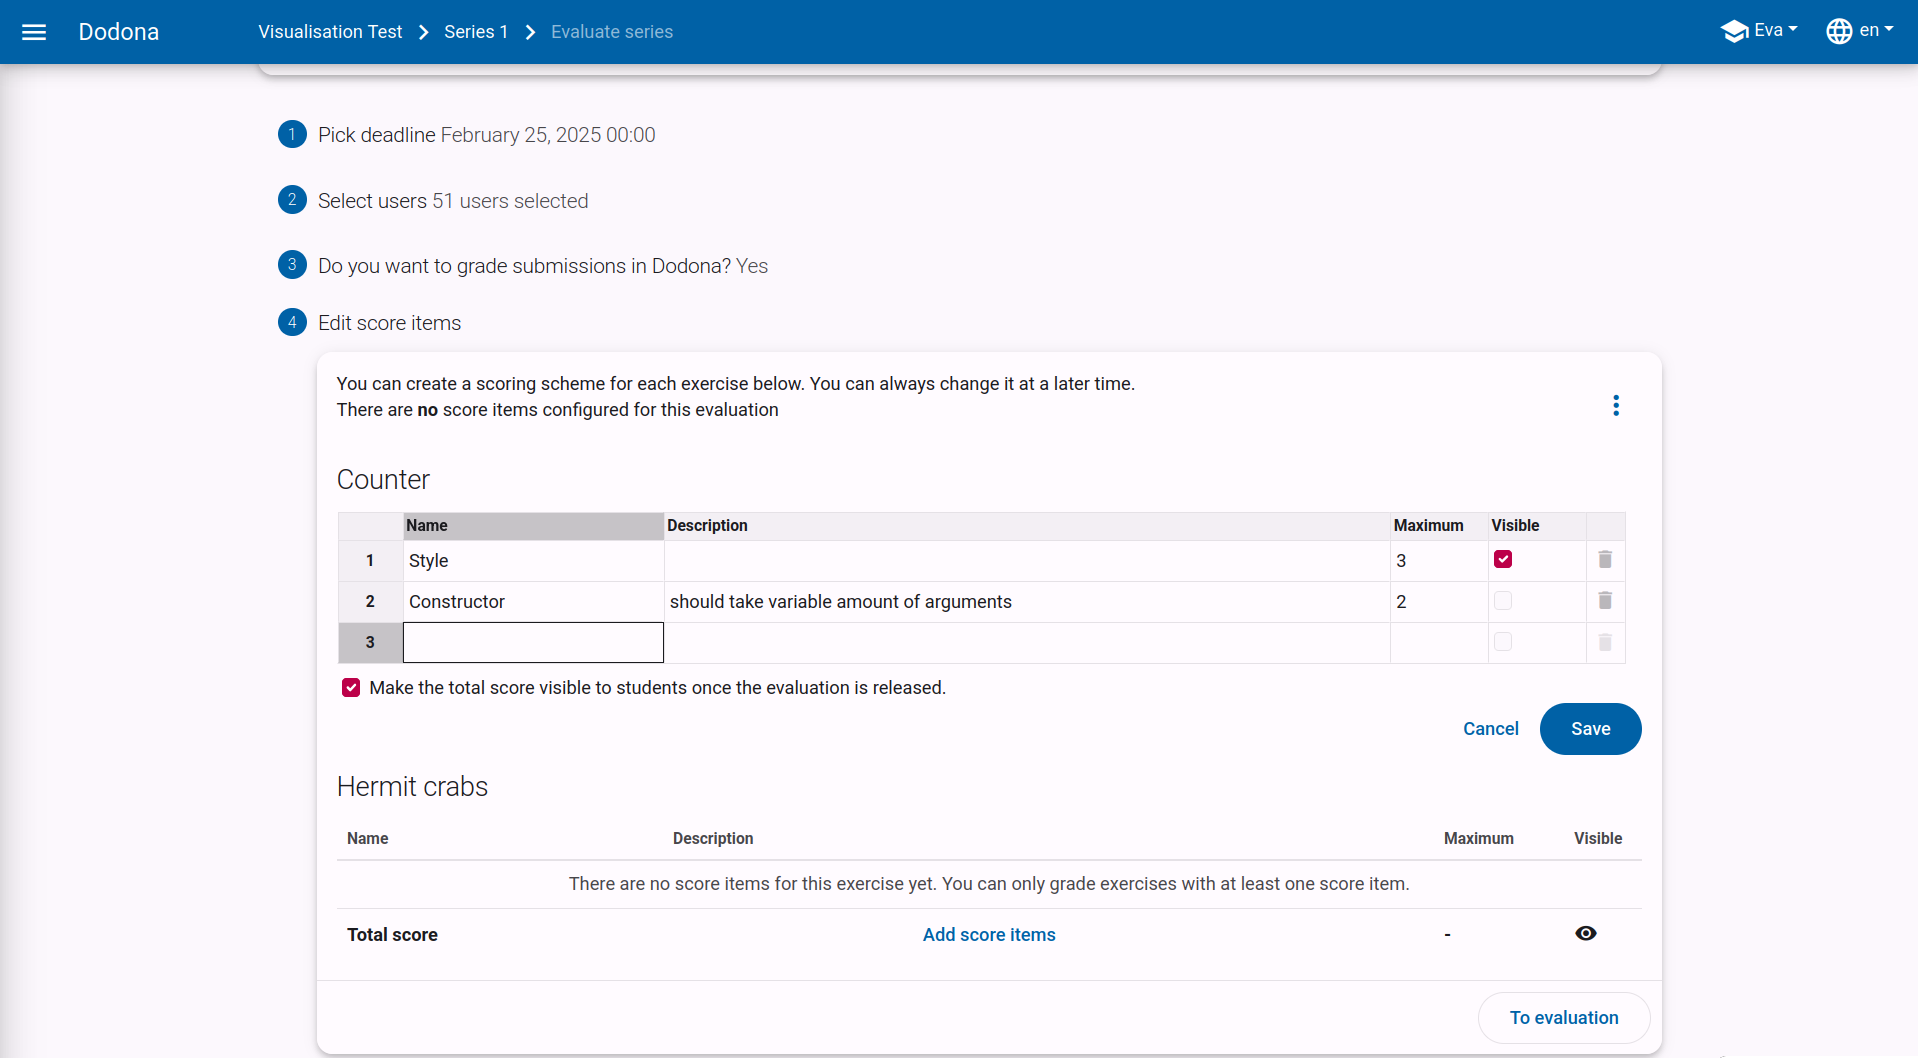
Task: Click the Maximum column header in Counter table
Action: 1439,526
